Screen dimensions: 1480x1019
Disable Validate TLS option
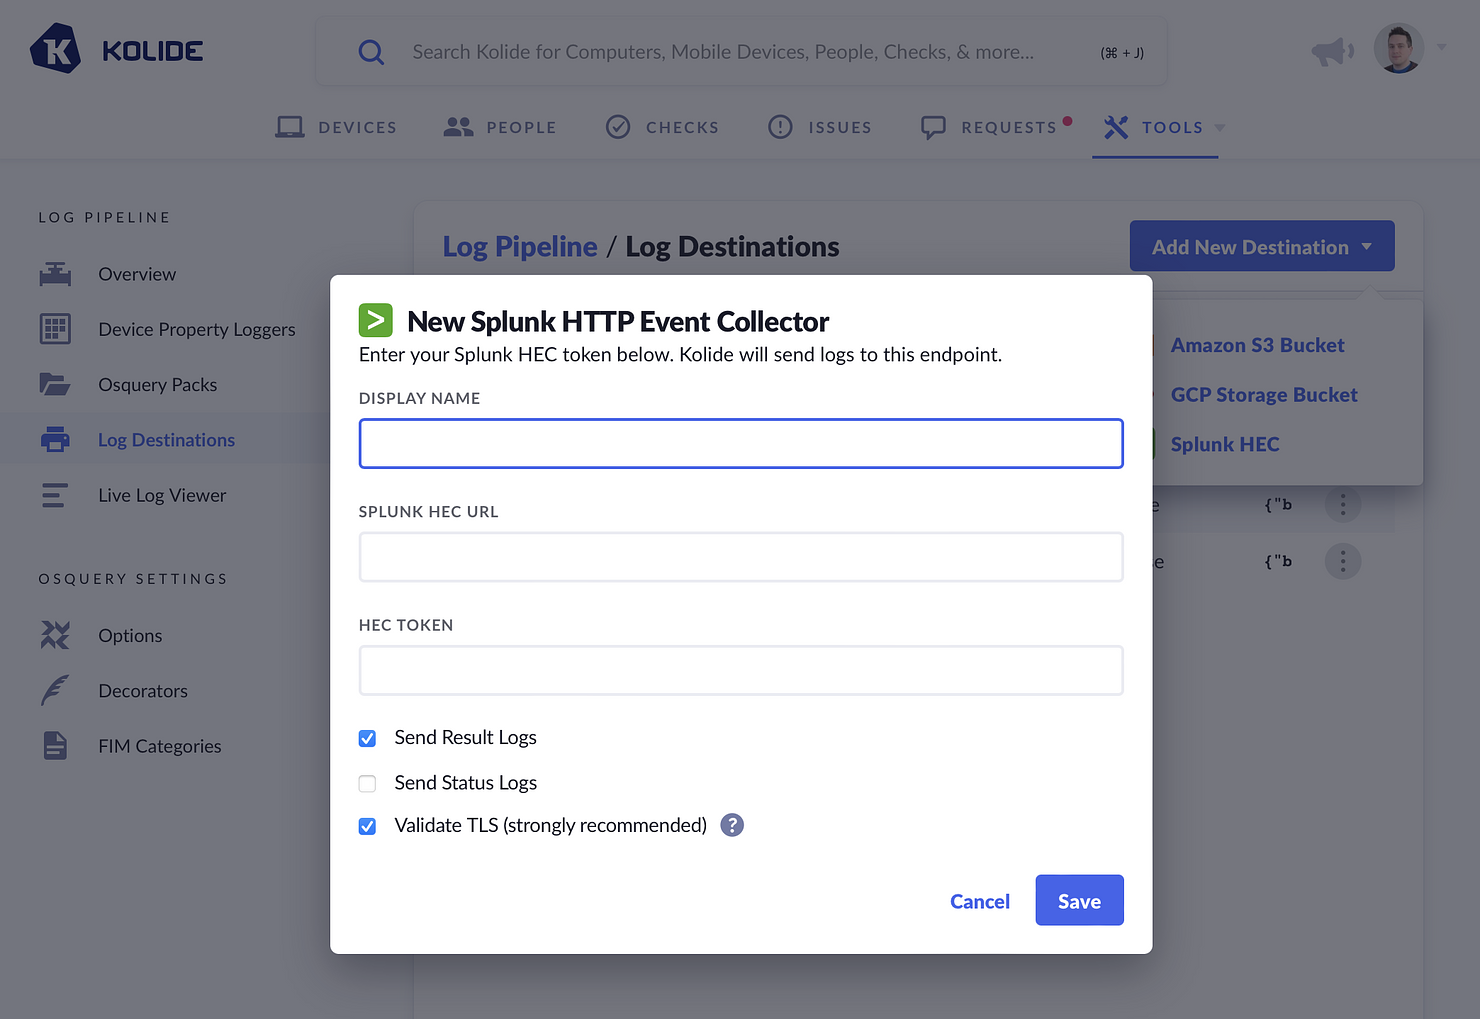(x=367, y=826)
